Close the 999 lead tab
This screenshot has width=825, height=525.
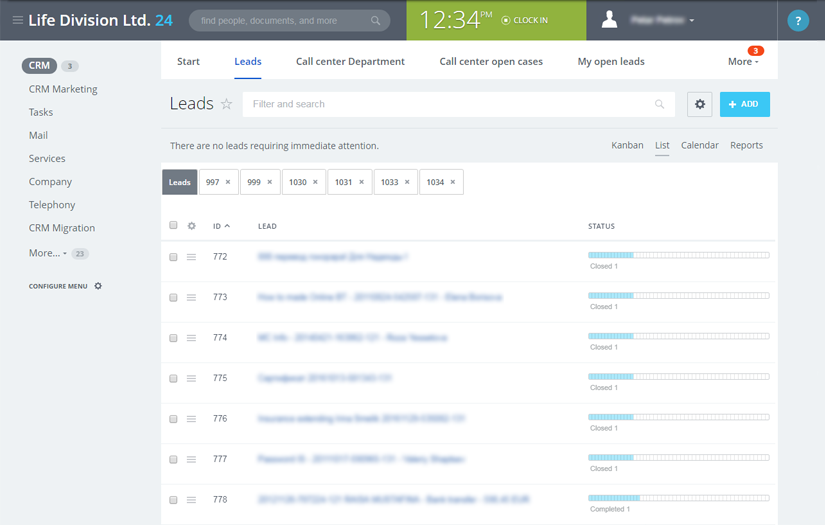[x=269, y=182]
